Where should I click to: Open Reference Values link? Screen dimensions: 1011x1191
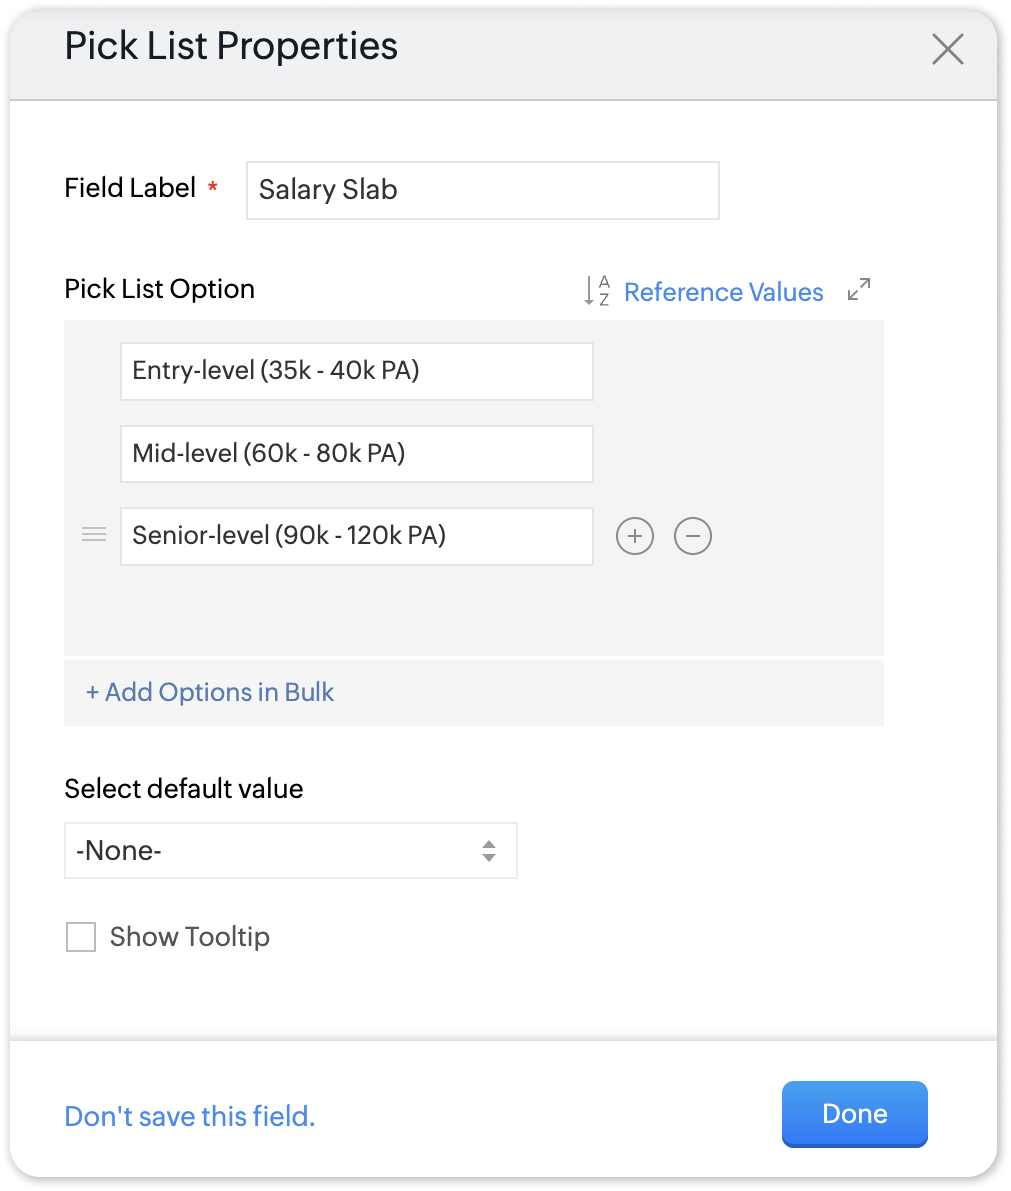point(723,292)
